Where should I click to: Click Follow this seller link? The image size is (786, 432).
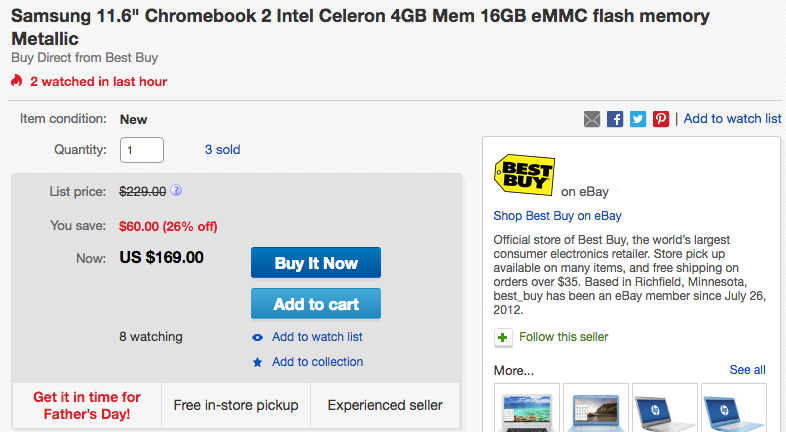[564, 337]
